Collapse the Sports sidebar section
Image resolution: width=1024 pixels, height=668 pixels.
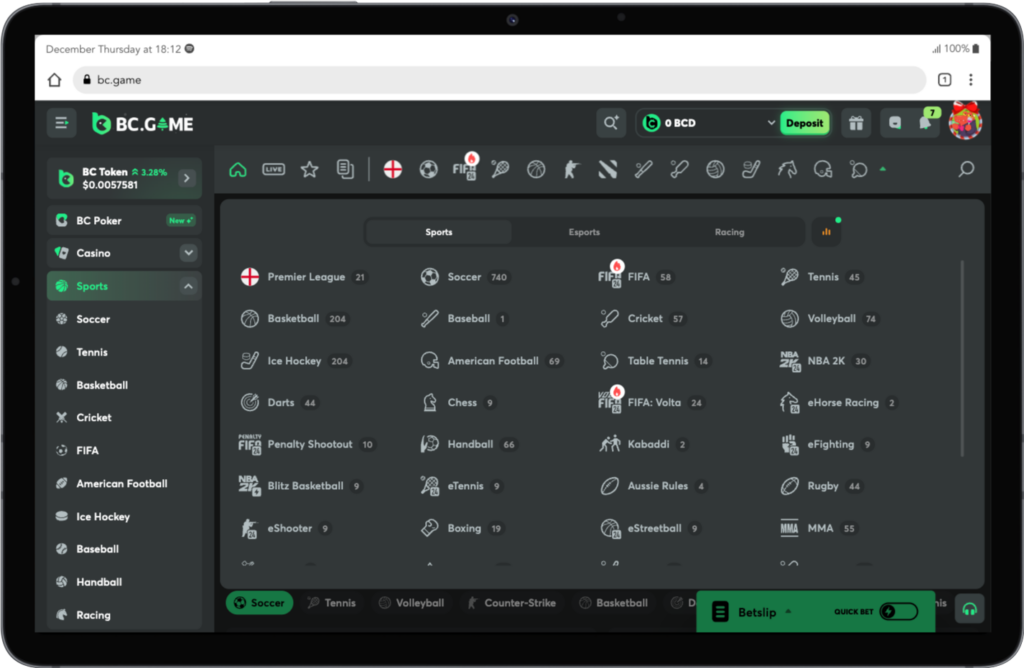(x=188, y=286)
